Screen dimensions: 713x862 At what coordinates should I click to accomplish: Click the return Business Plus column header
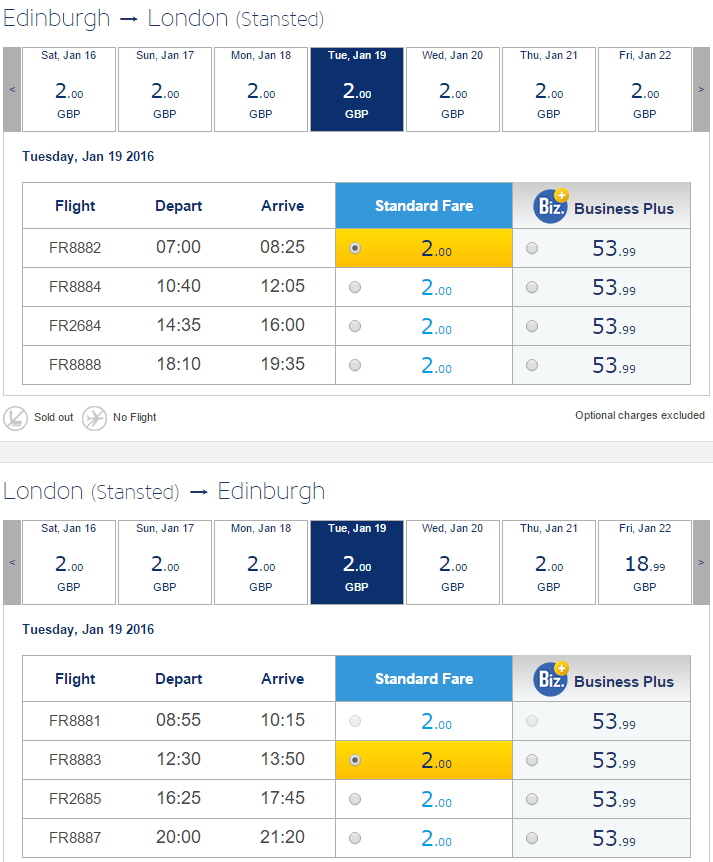[x=601, y=679]
